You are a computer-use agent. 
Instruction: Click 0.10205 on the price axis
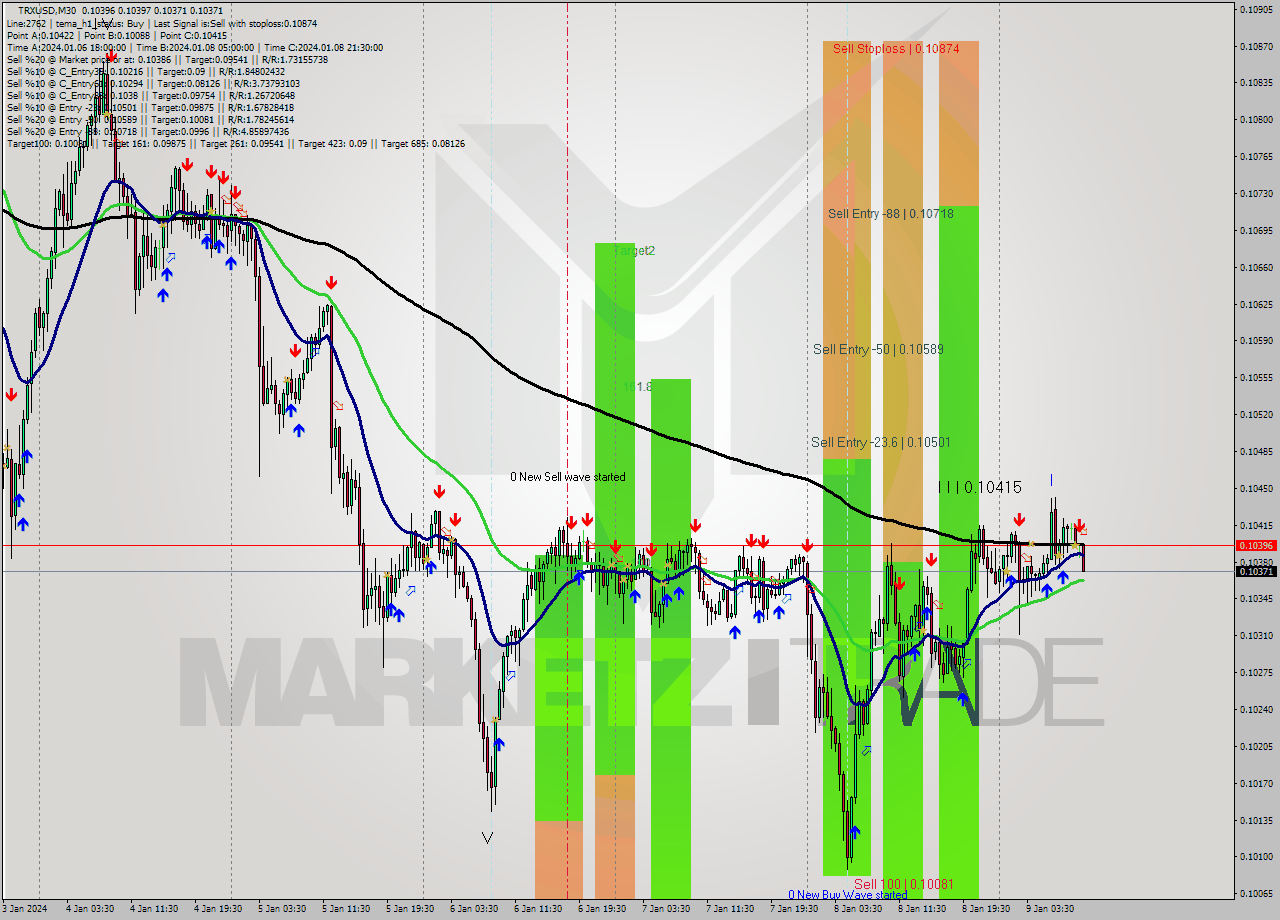(x=1256, y=746)
